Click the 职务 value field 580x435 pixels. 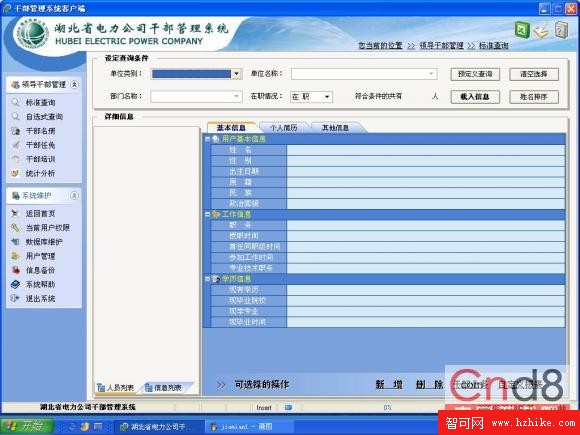pos(426,225)
